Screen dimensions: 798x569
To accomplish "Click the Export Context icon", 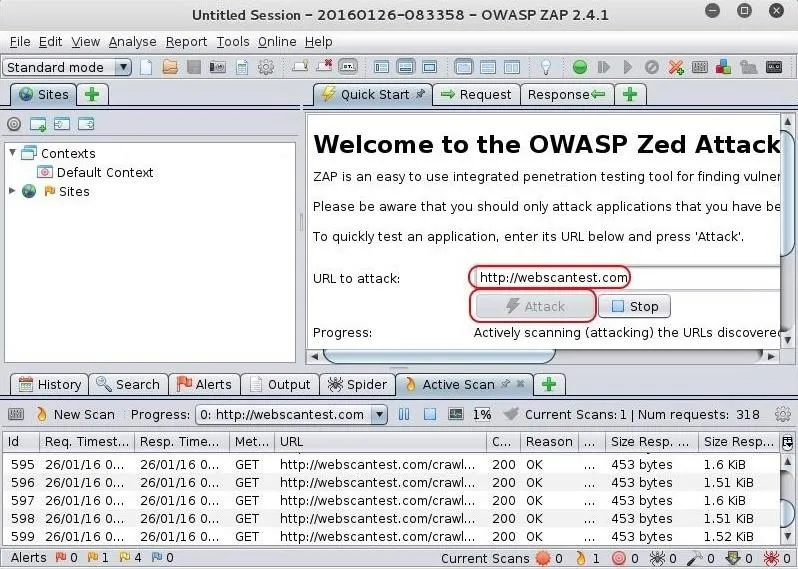I will [x=86, y=124].
